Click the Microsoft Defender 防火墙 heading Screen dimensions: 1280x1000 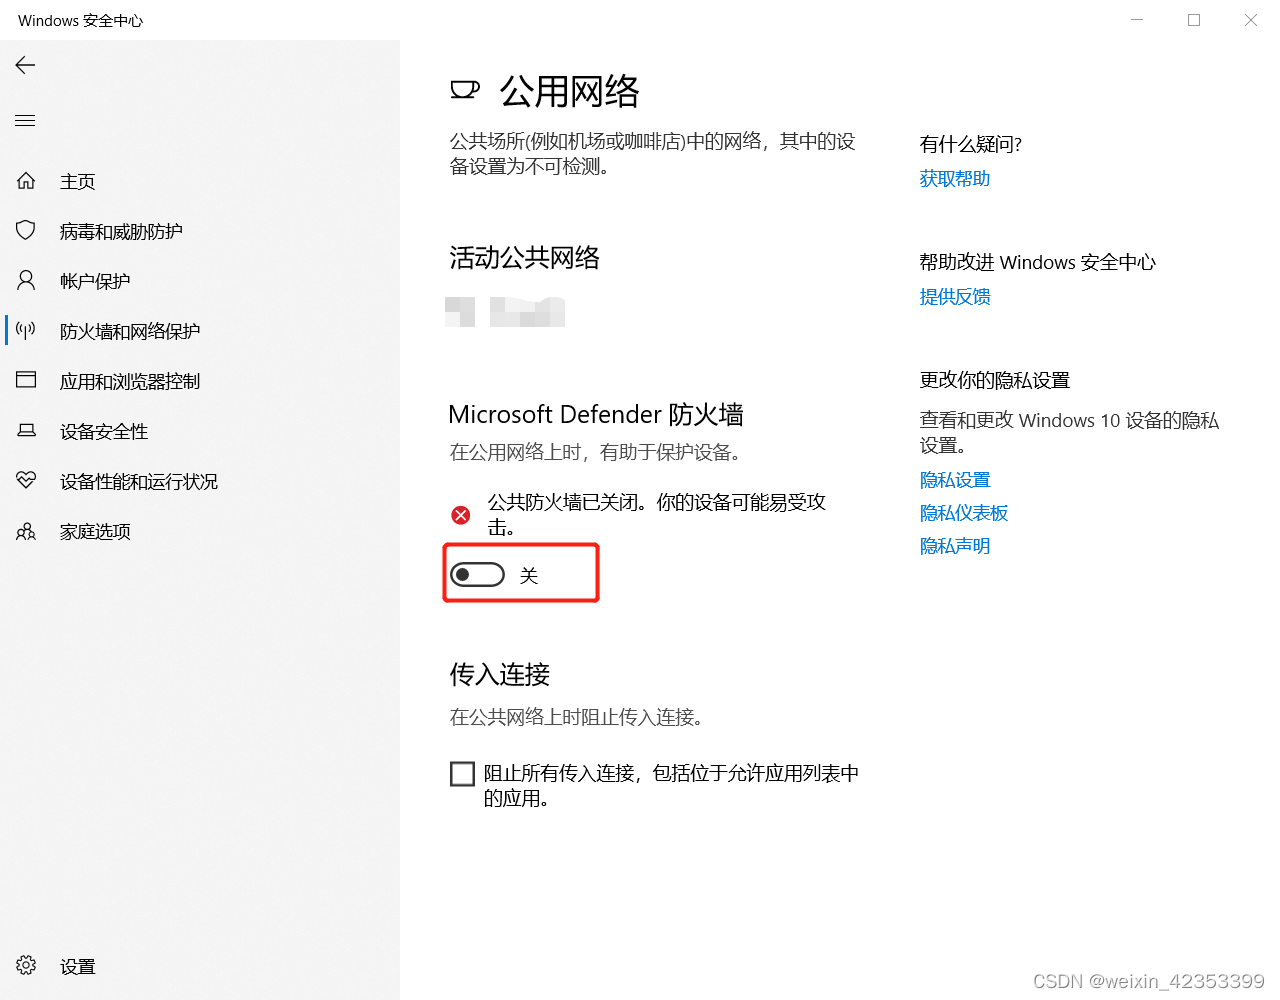coord(596,414)
